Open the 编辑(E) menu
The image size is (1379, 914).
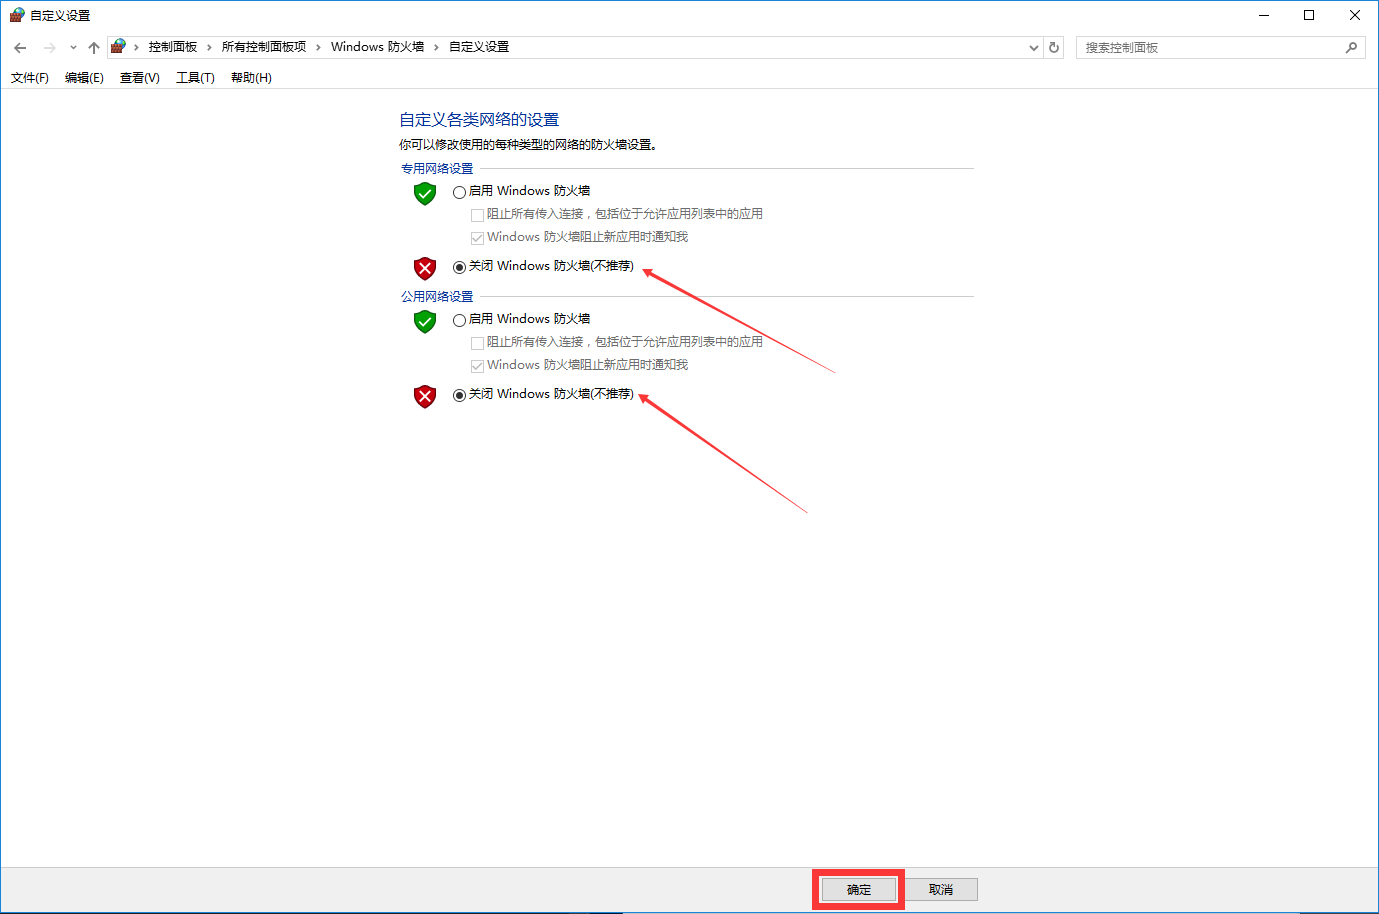coord(84,77)
